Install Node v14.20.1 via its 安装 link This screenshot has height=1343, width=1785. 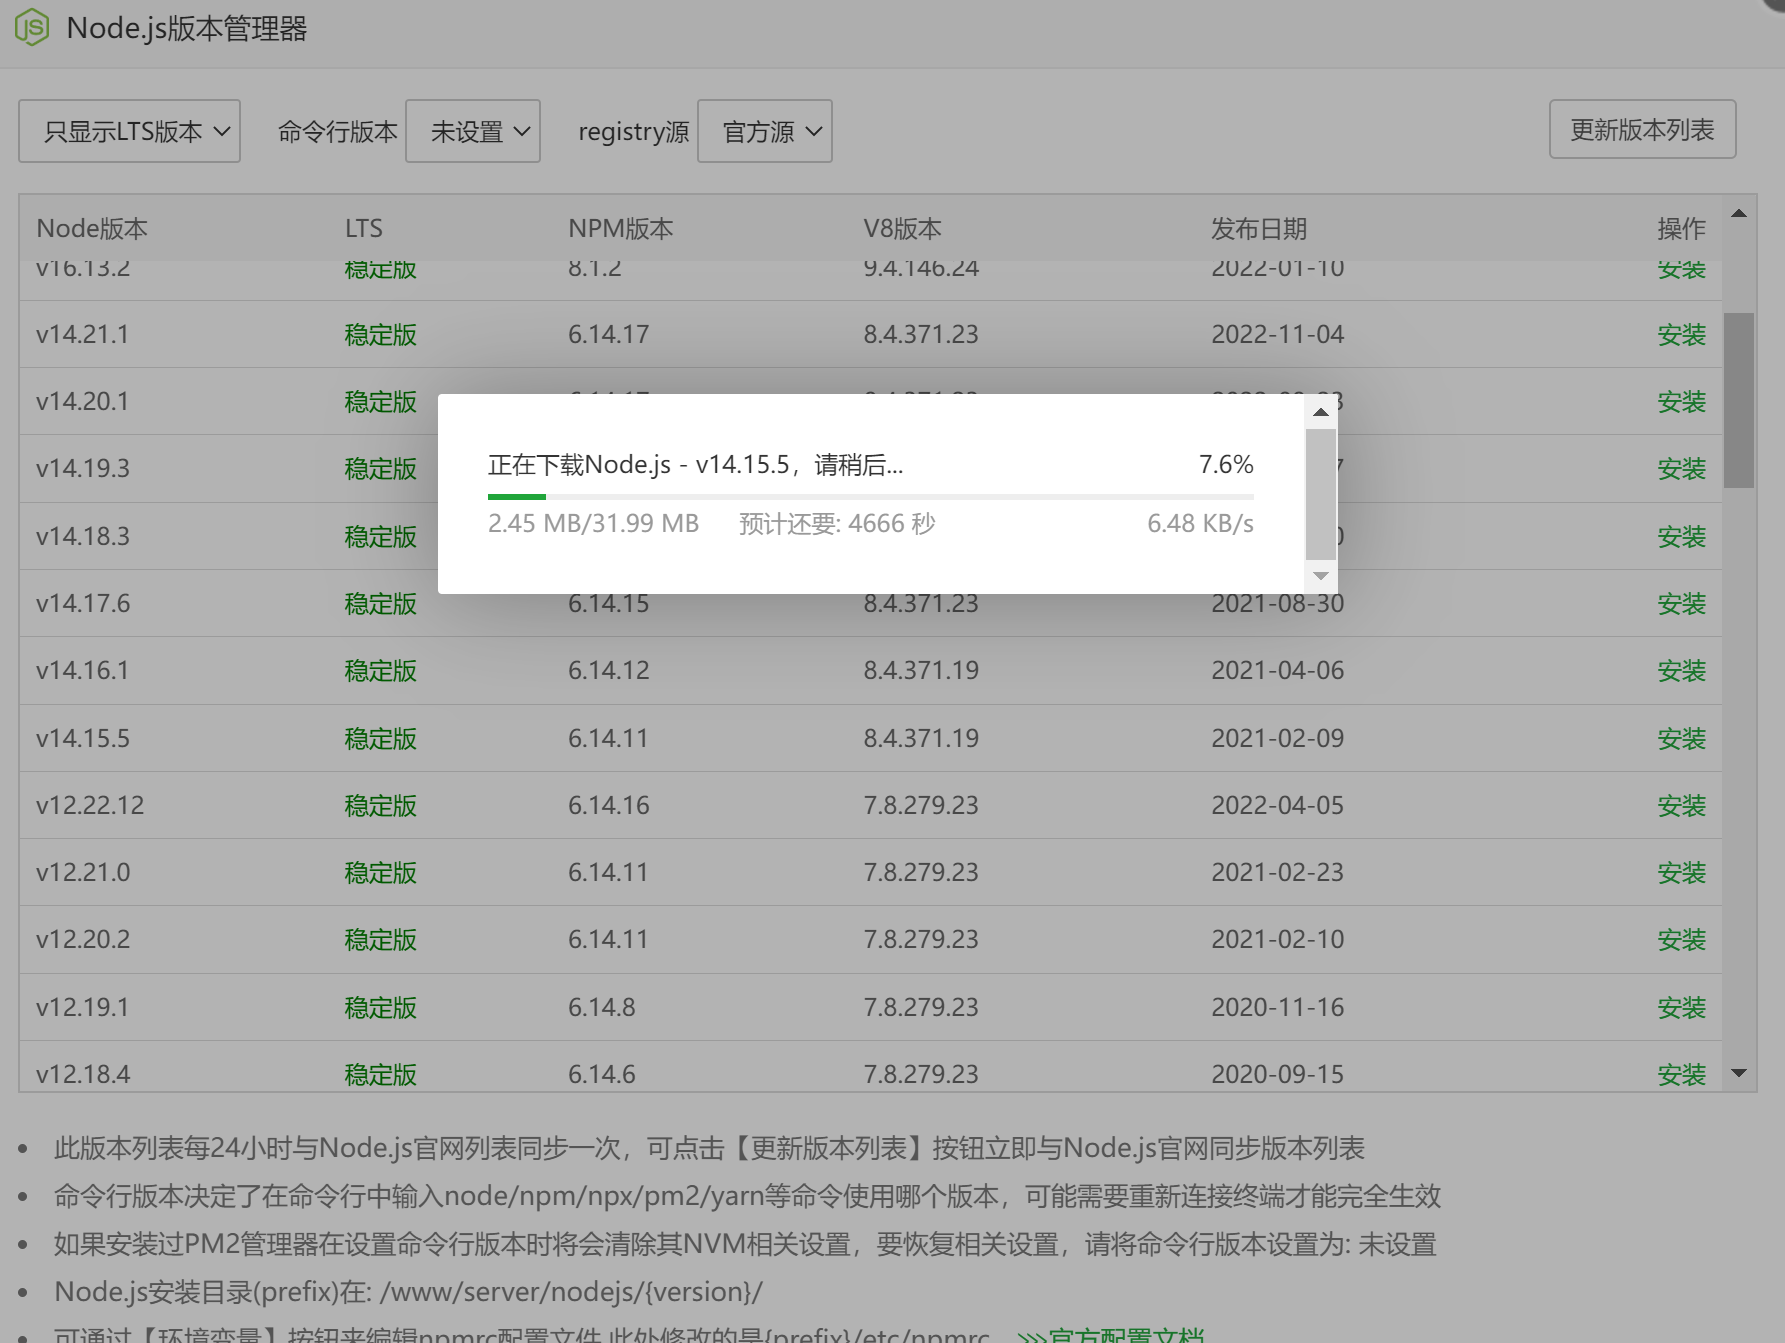point(1681,401)
